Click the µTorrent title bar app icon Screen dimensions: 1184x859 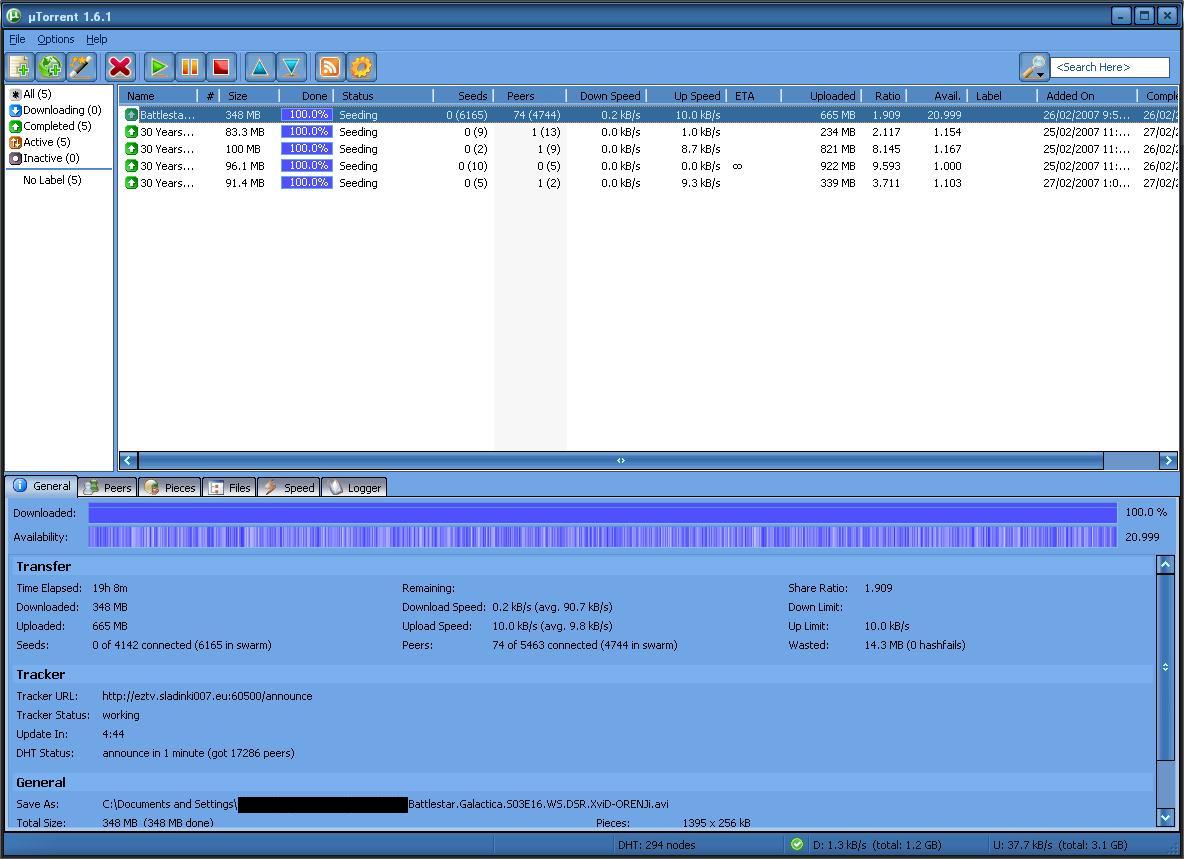(x=14, y=15)
